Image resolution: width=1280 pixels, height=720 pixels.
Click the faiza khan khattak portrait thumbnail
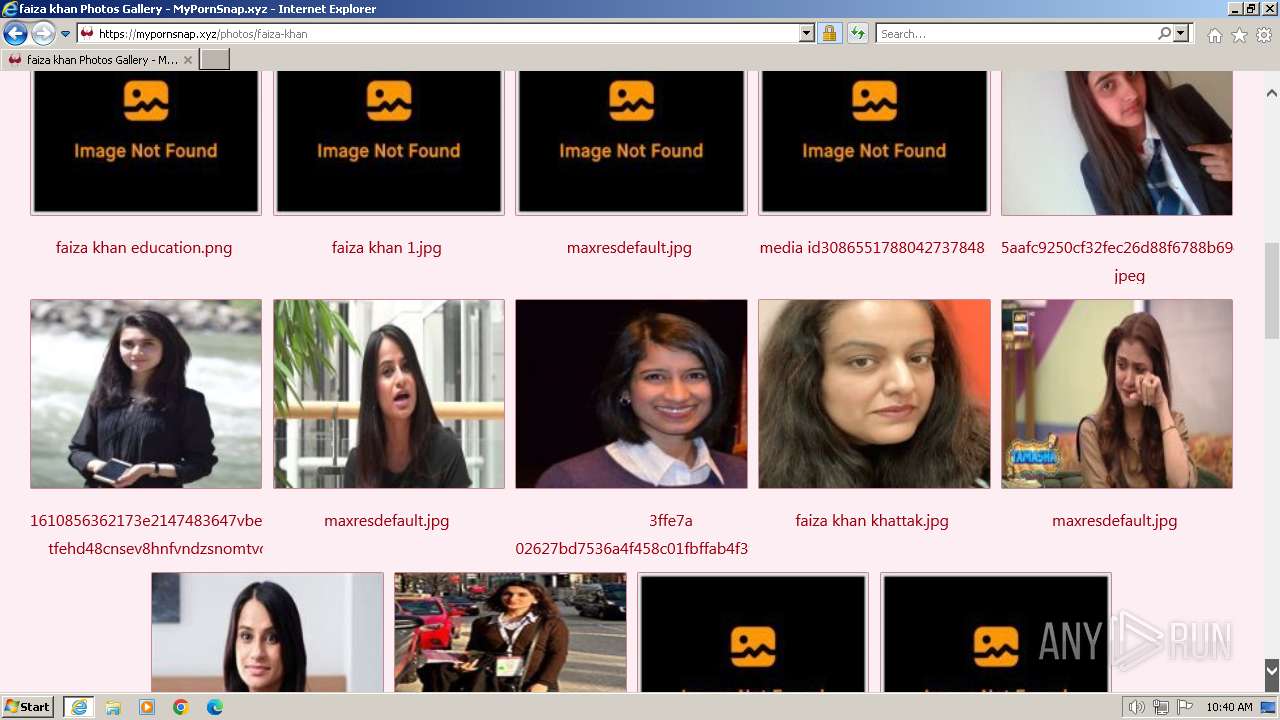[874, 394]
